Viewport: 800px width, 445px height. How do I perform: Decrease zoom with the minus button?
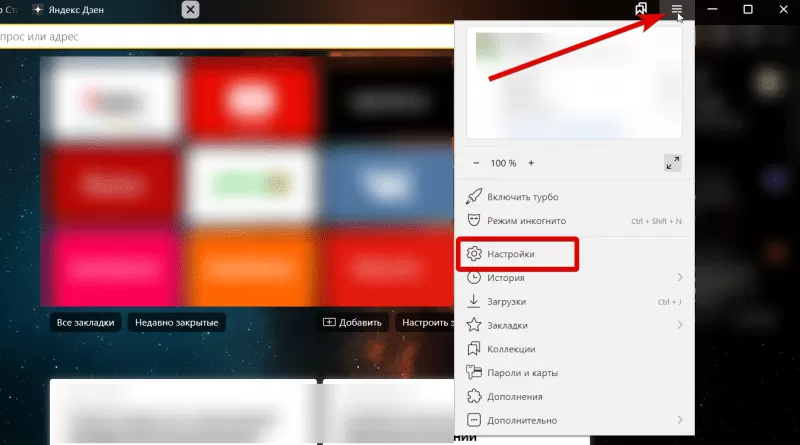(x=476, y=163)
